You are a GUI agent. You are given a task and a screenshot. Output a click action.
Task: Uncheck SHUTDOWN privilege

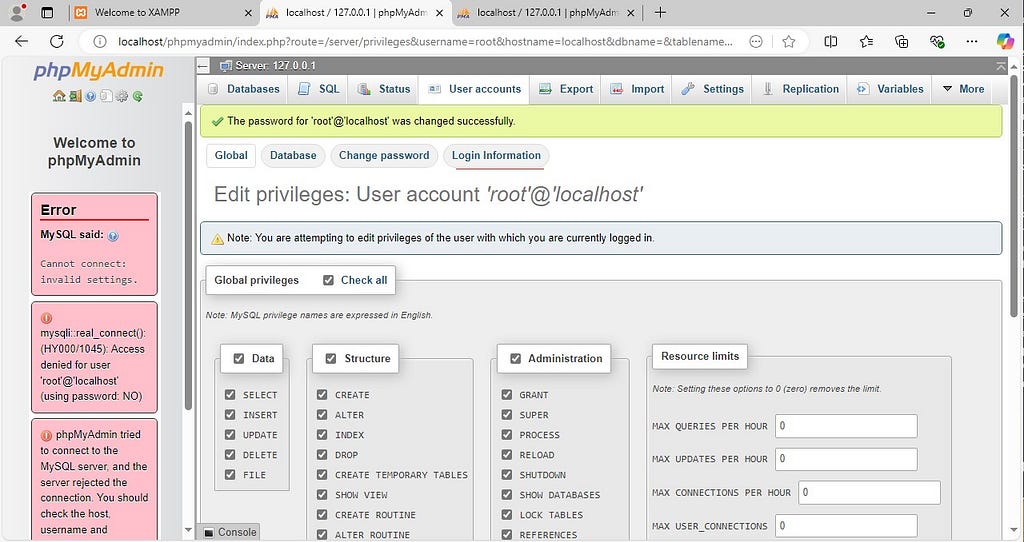point(507,475)
